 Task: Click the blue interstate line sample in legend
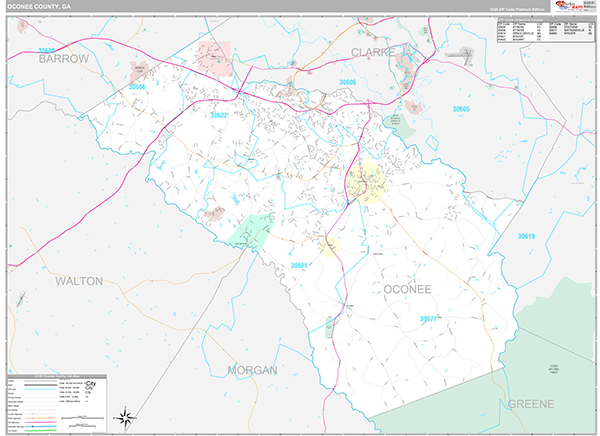point(41,426)
